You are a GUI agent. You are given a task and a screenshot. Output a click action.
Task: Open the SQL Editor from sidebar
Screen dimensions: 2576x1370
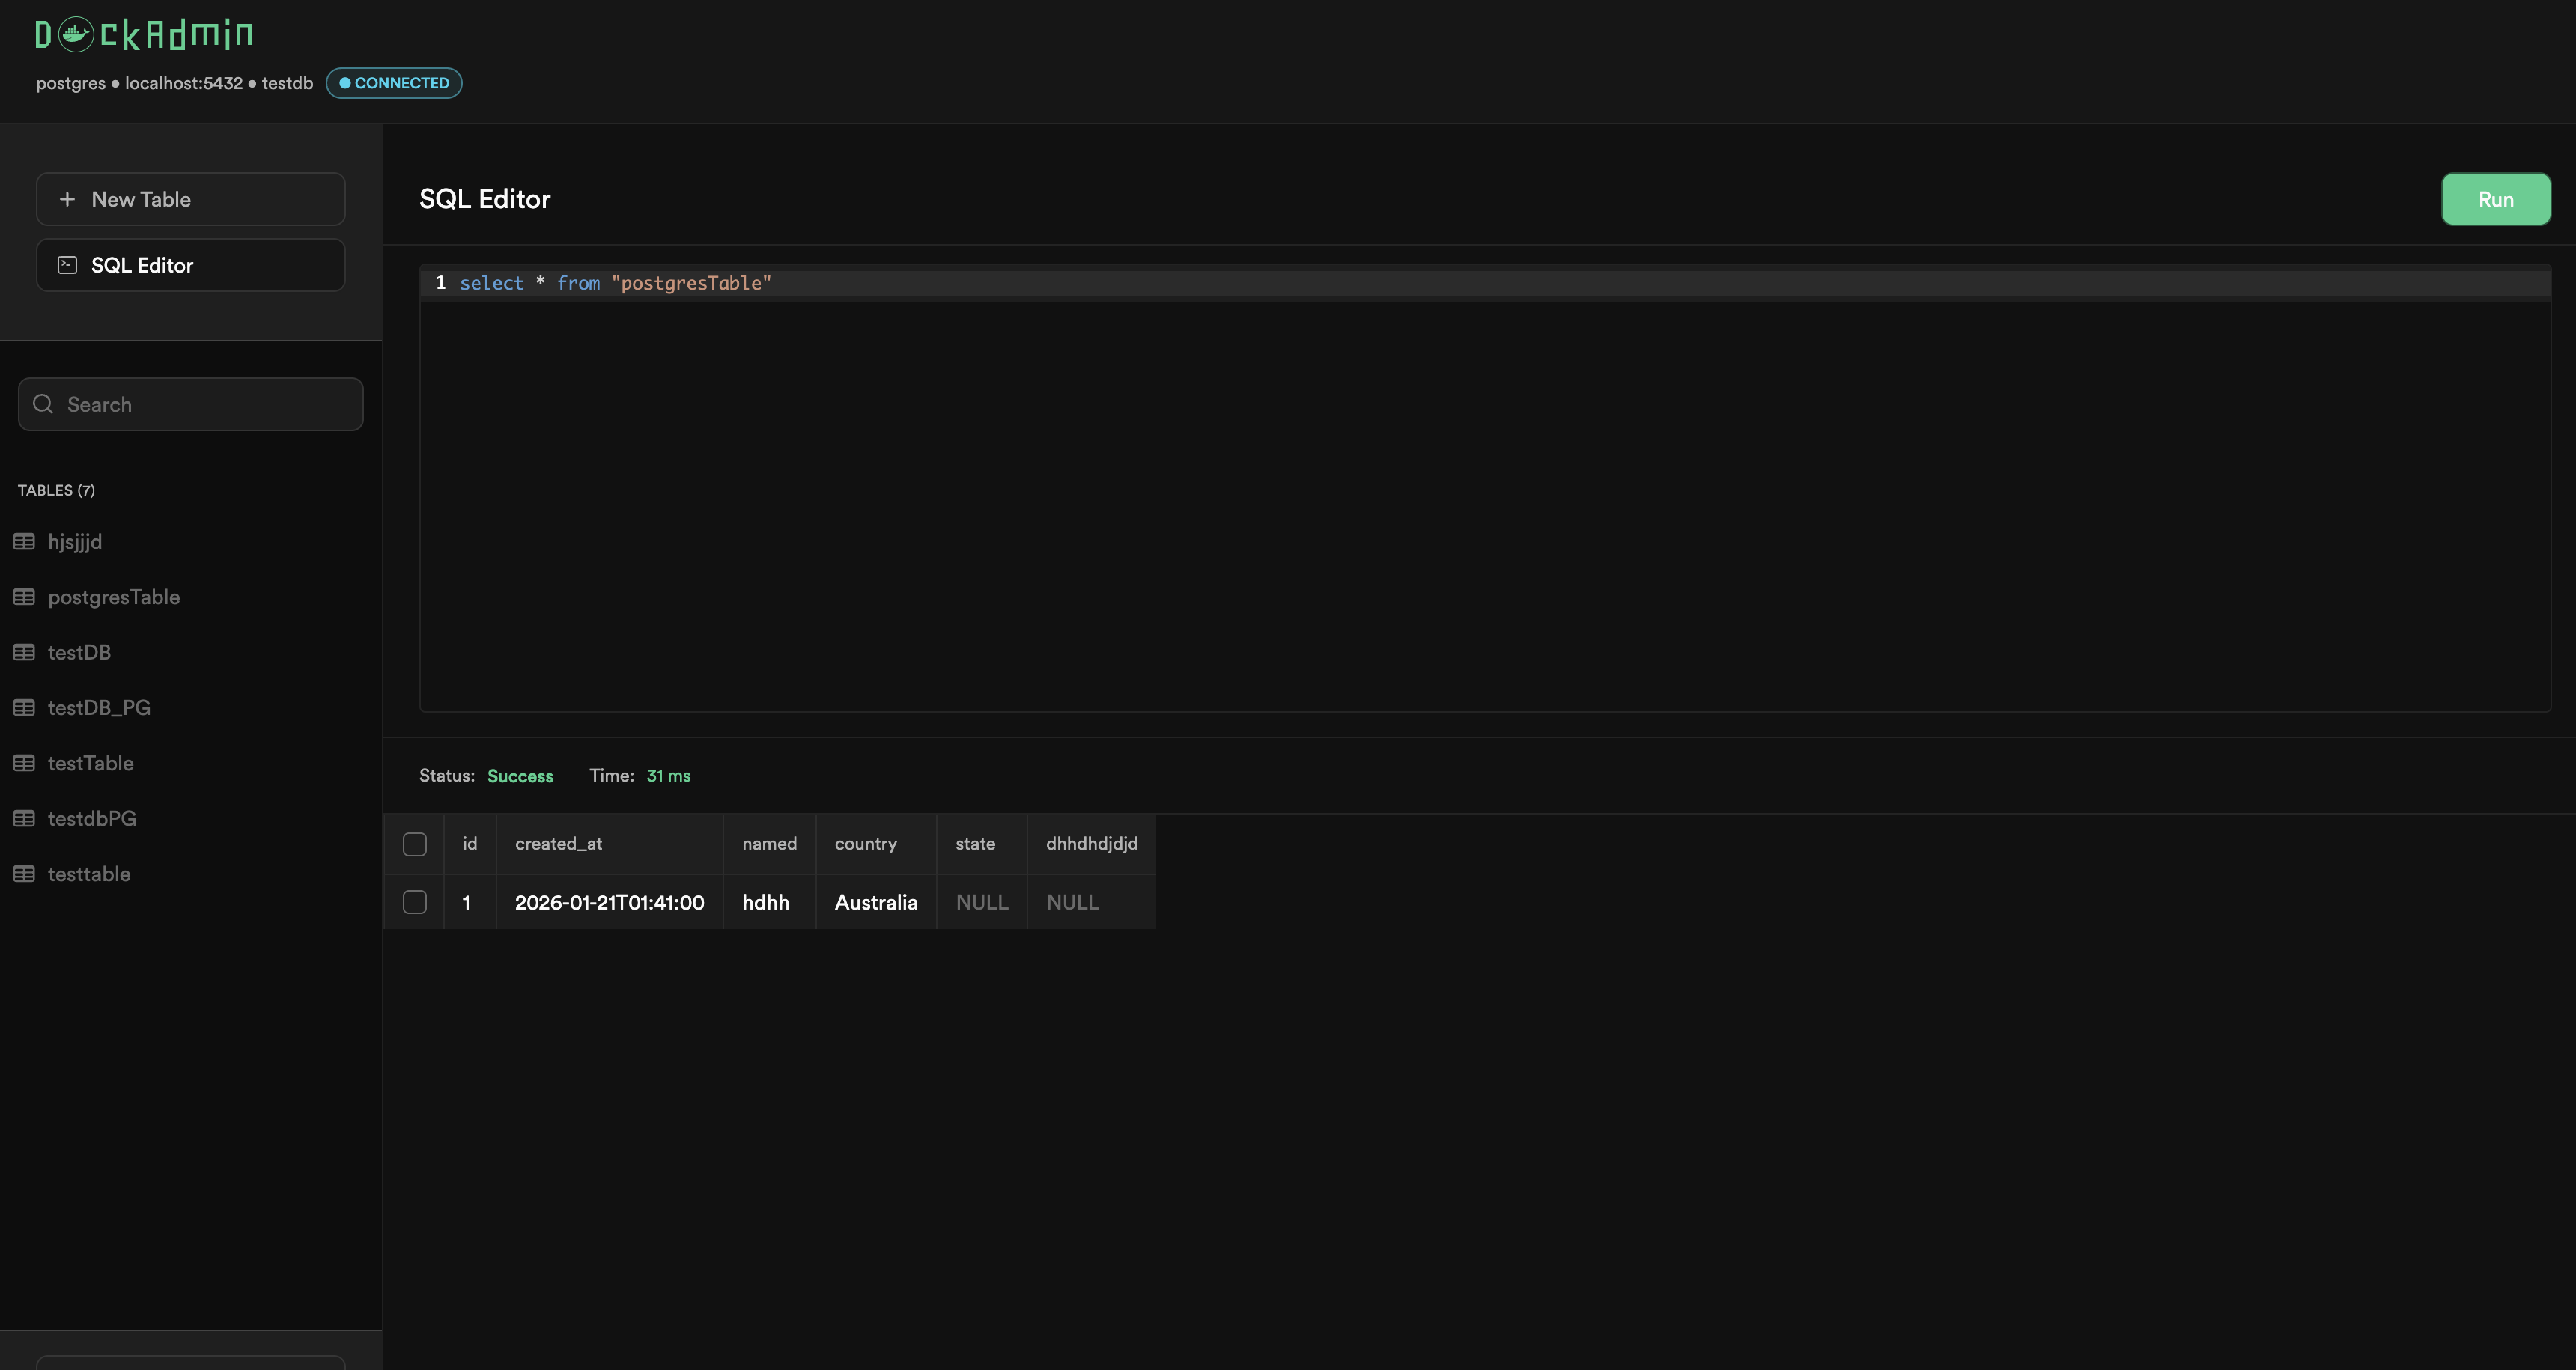[191, 265]
